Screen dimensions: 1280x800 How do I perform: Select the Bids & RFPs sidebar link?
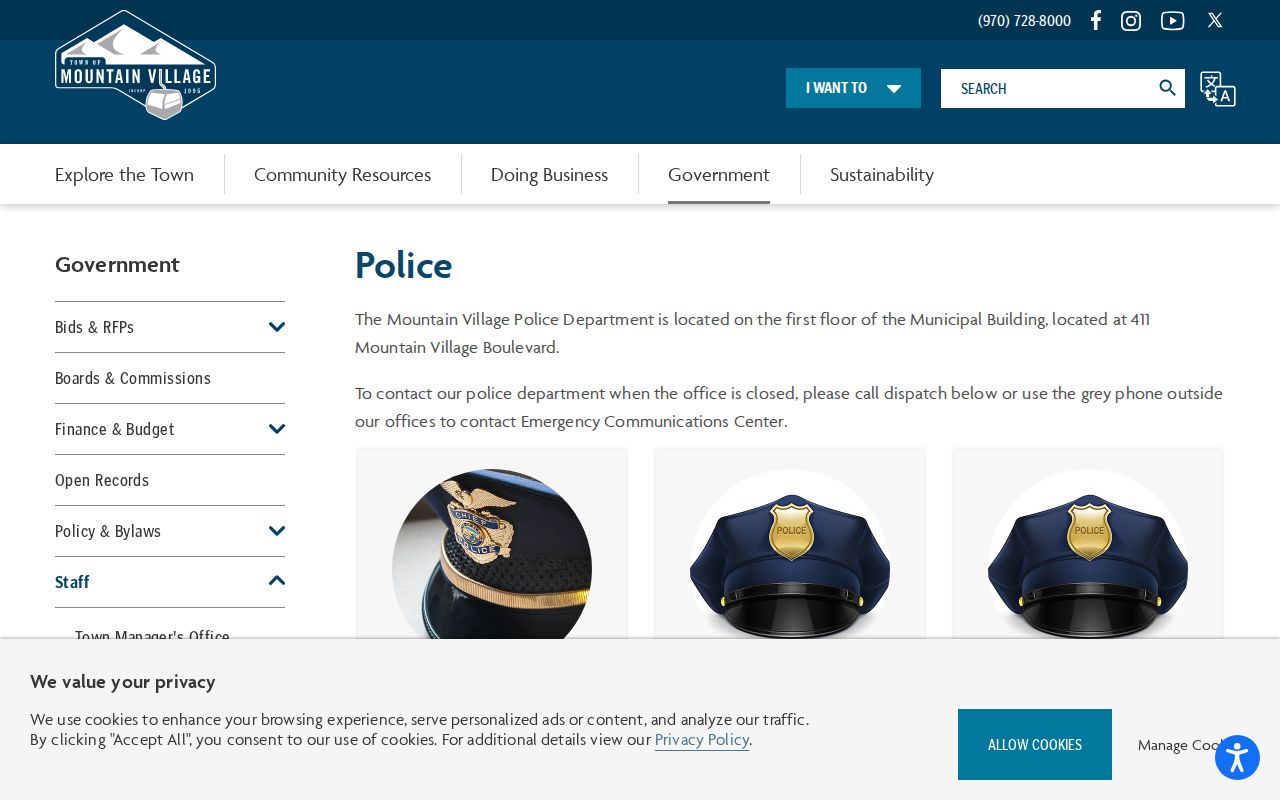tap(94, 327)
